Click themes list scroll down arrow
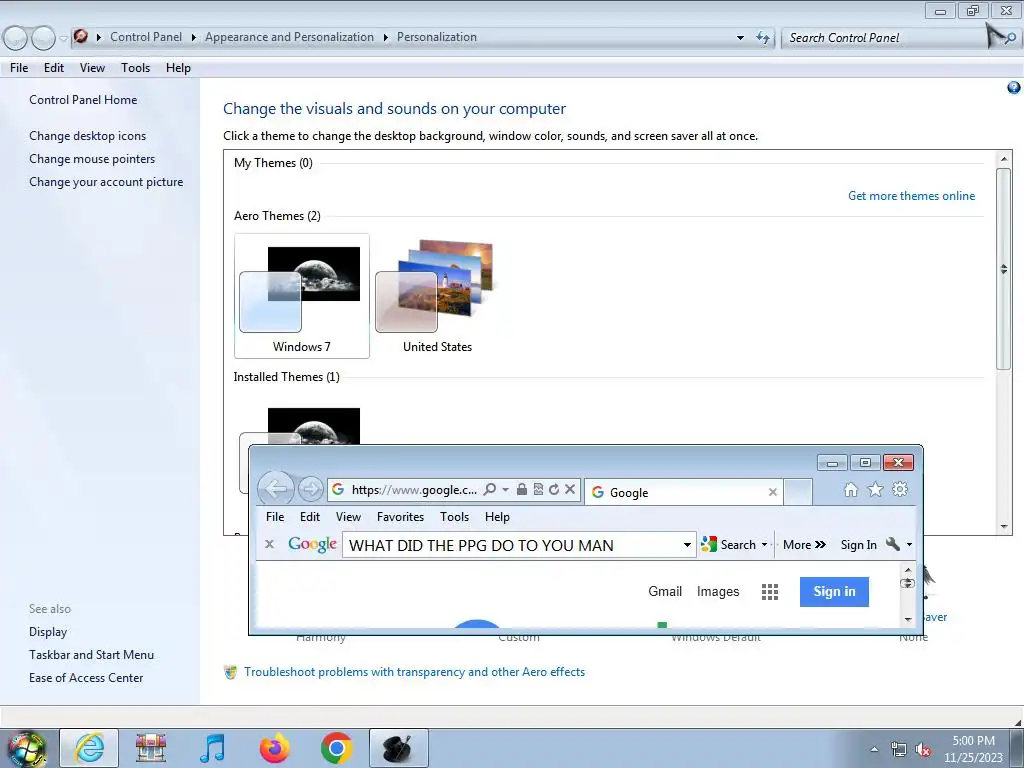Image resolution: width=1024 pixels, height=768 pixels. (x=1004, y=526)
